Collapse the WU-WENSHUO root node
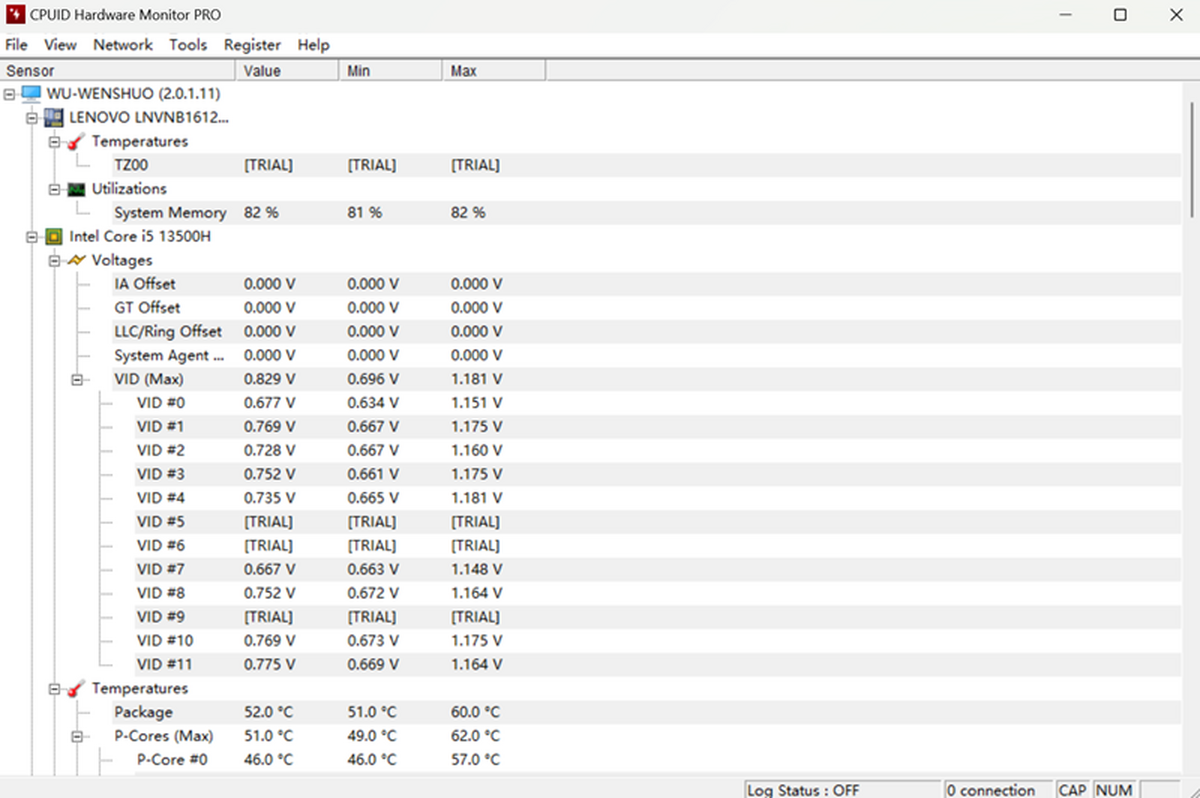This screenshot has height=798, width=1200. tap(9, 93)
